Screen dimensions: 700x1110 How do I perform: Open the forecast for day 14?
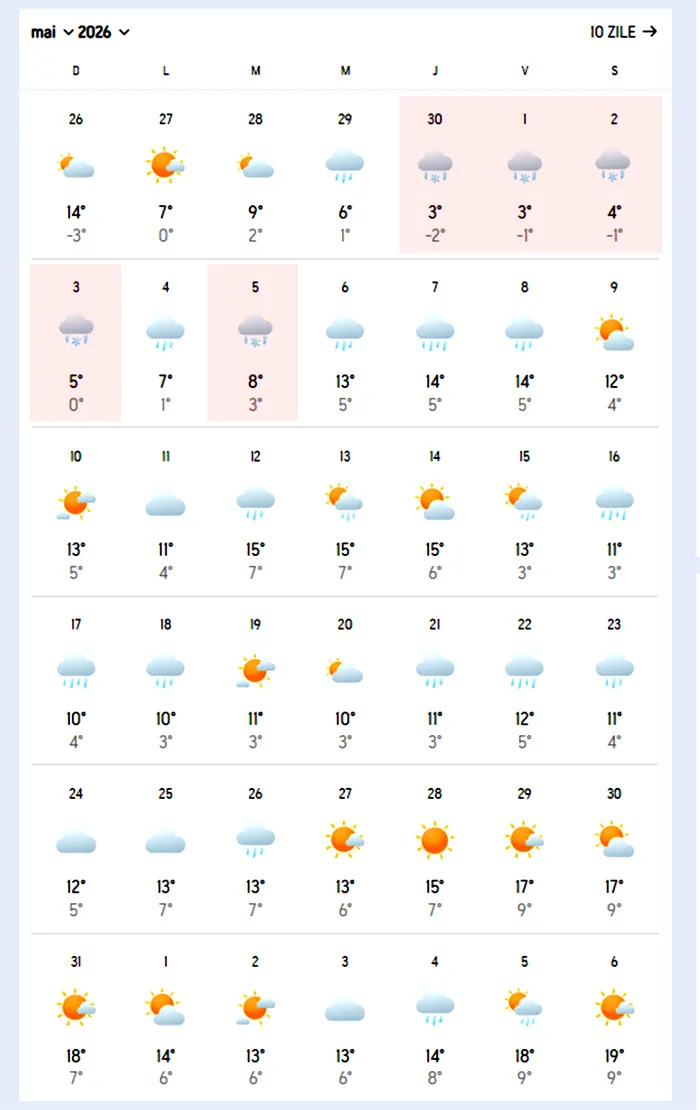[435, 512]
